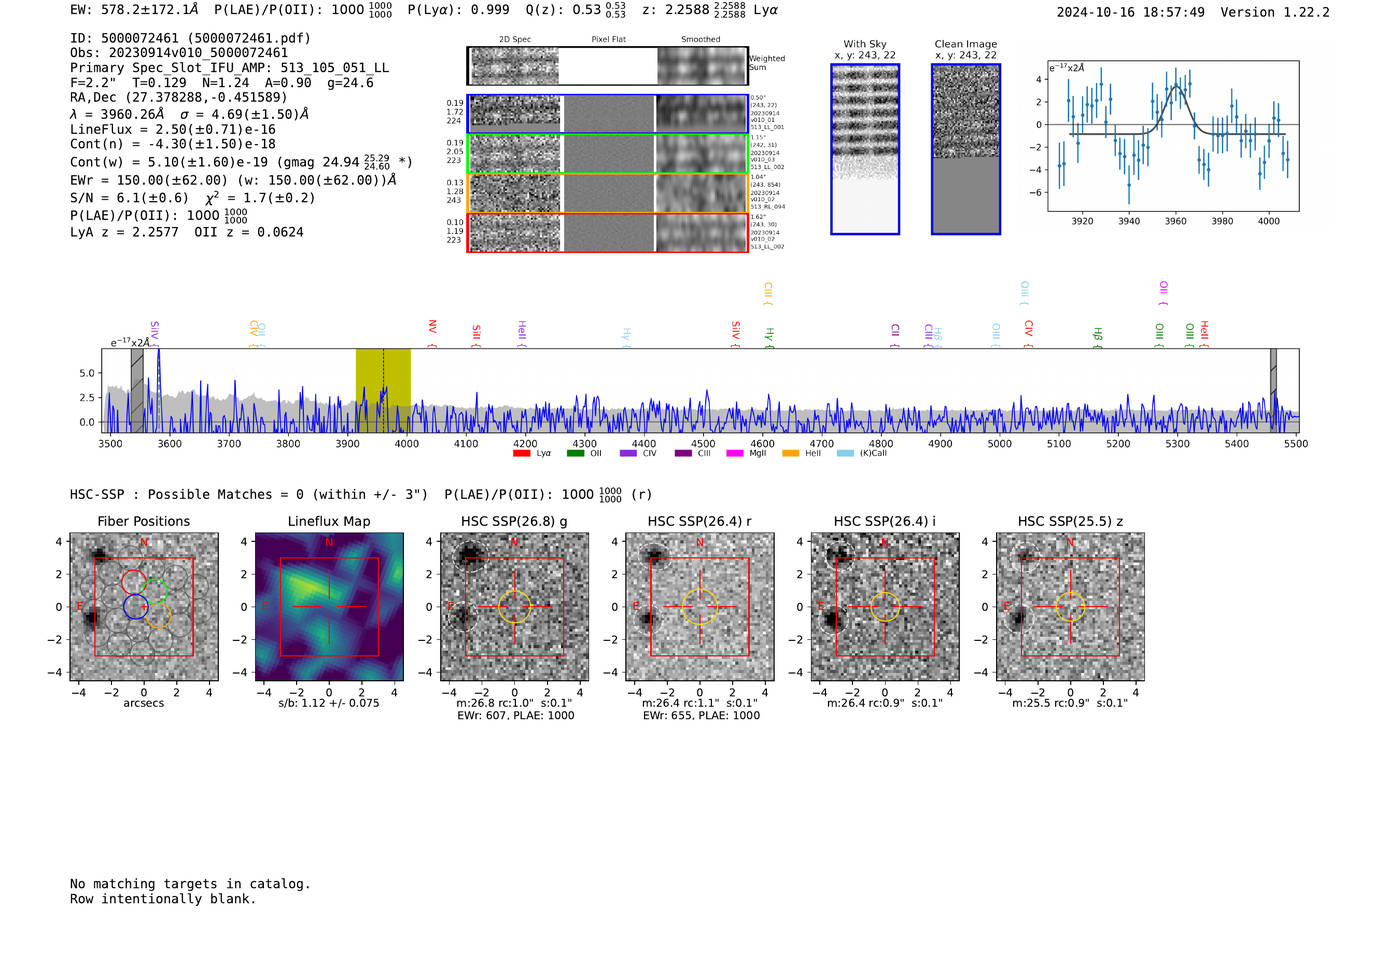The height and width of the screenshot is (953, 1400).
Task: Click the HSC-SSP : Possible Matches line
Action: click(360, 494)
